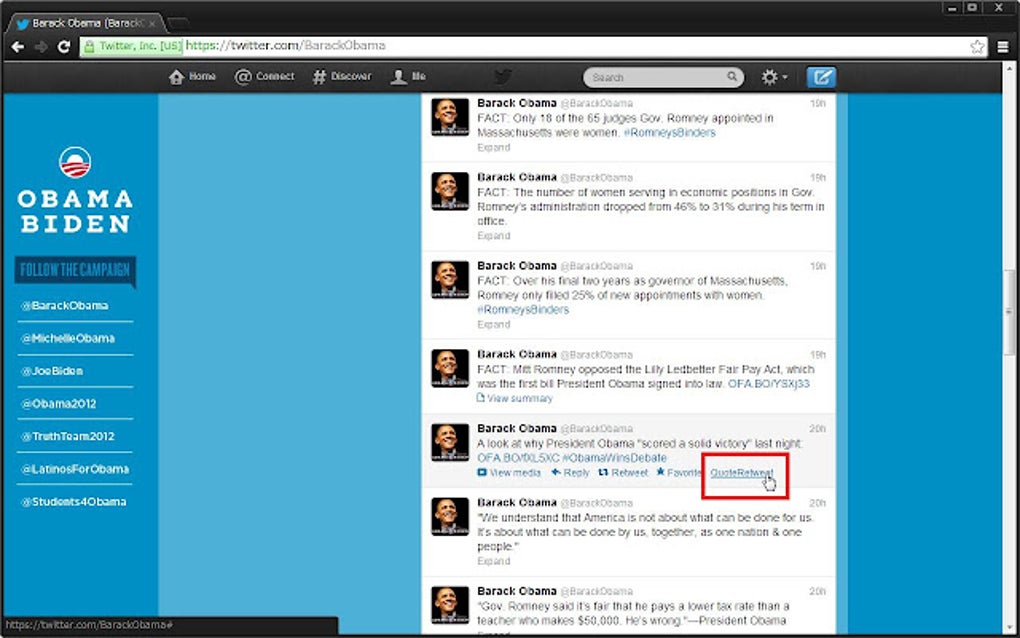This screenshot has height=638, width=1020.
Task: Open the Quote Retweet link
Action: point(740,473)
